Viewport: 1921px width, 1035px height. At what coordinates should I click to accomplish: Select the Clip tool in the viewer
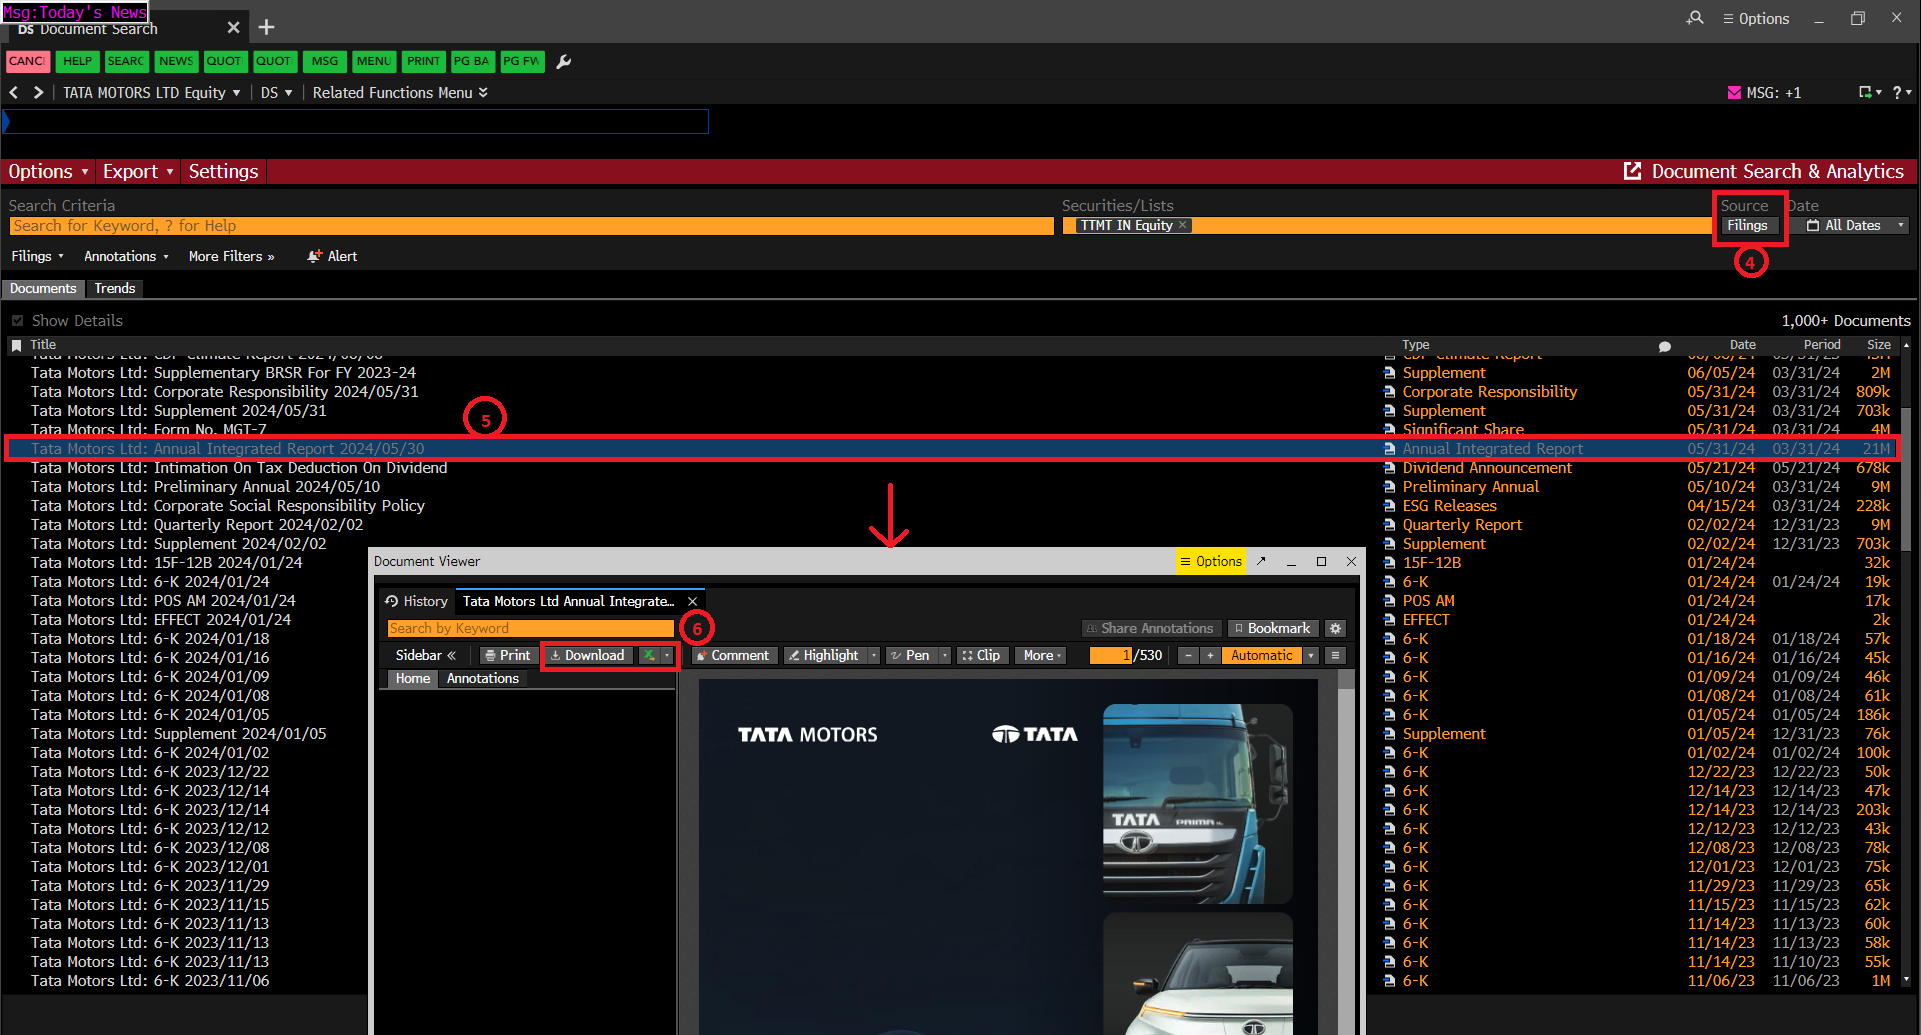pyautogui.click(x=981, y=655)
